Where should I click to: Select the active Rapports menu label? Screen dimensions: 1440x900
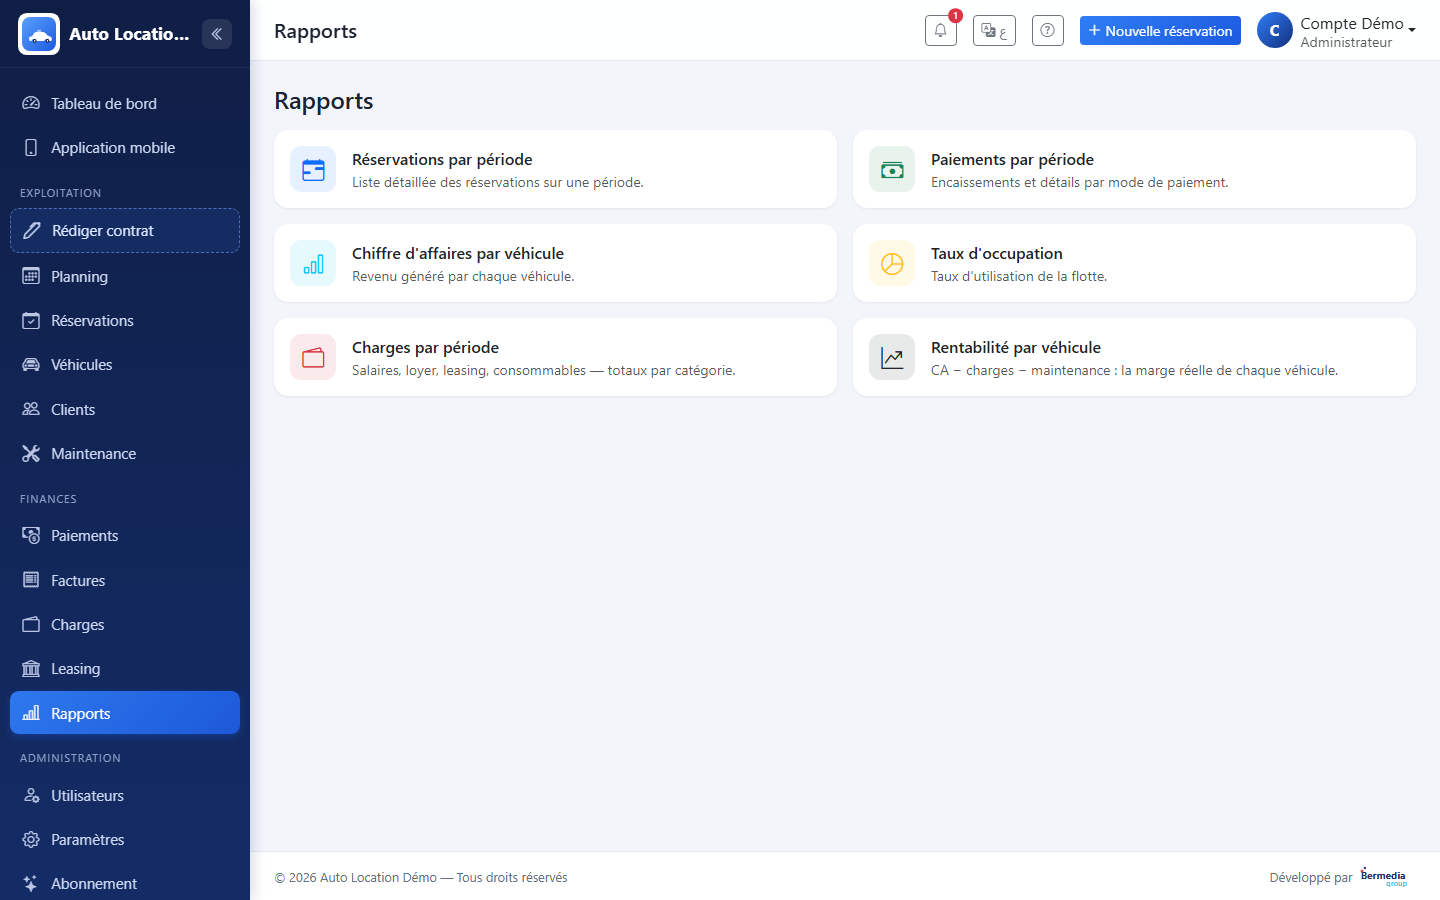click(81, 713)
